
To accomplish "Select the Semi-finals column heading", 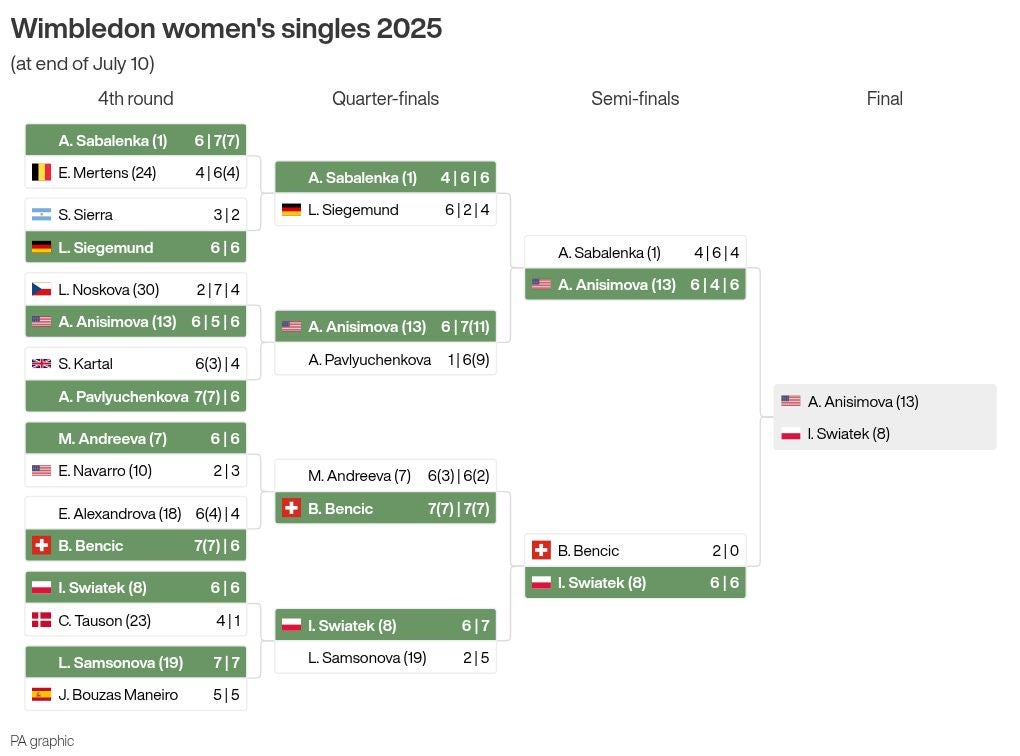I will [x=635, y=99].
